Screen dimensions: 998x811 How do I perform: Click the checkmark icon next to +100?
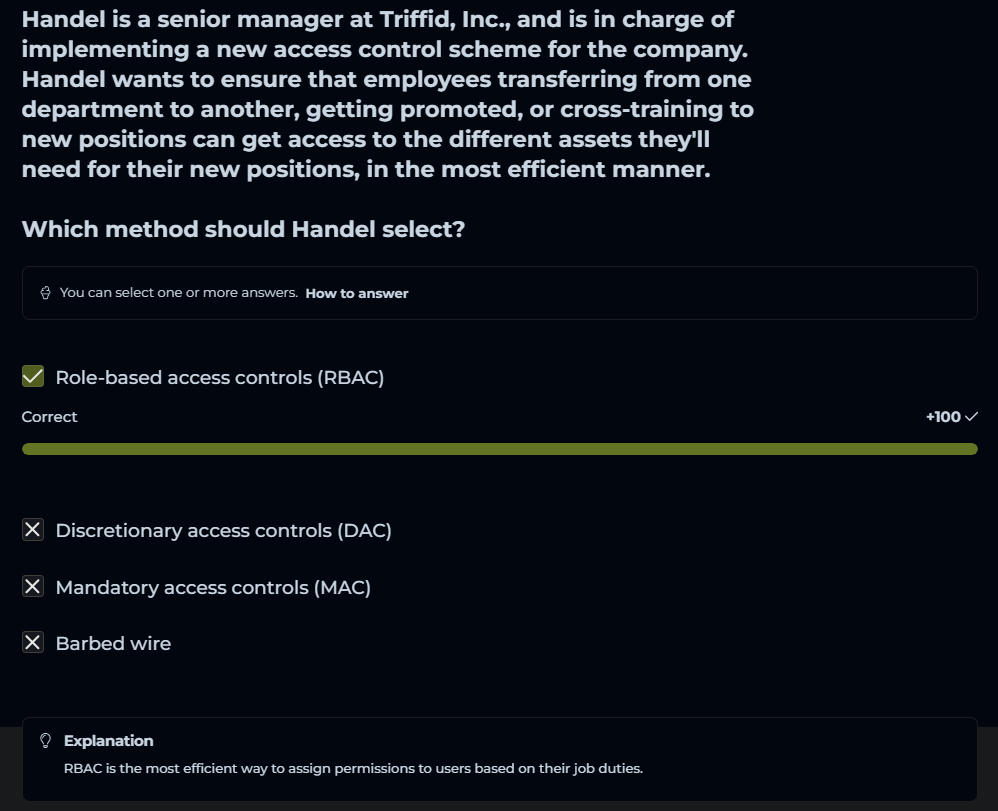pos(971,417)
